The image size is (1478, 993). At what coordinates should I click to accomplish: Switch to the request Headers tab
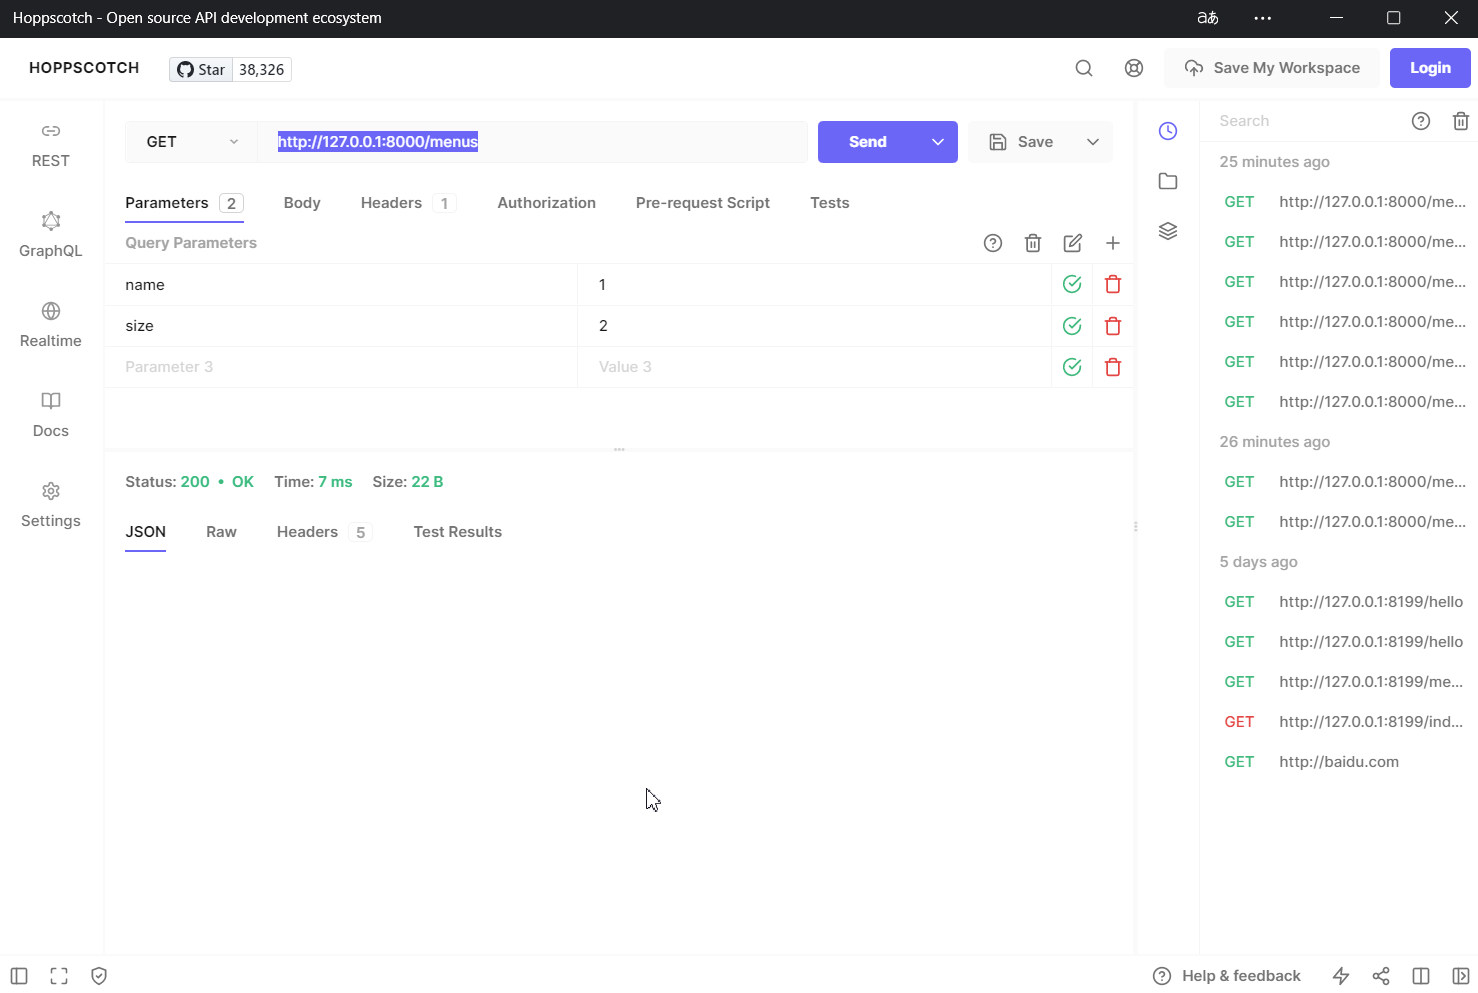click(408, 203)
